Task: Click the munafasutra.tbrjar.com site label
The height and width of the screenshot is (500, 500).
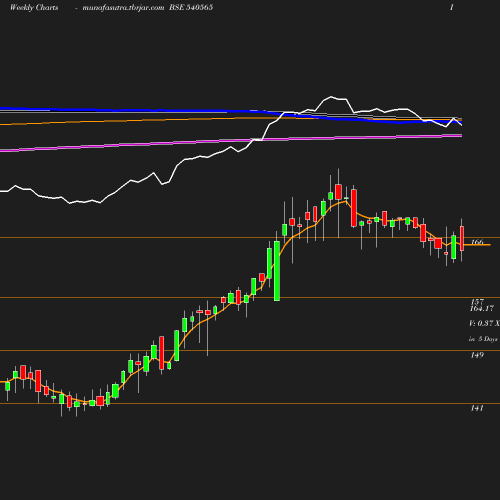Action: pos(123,8)
